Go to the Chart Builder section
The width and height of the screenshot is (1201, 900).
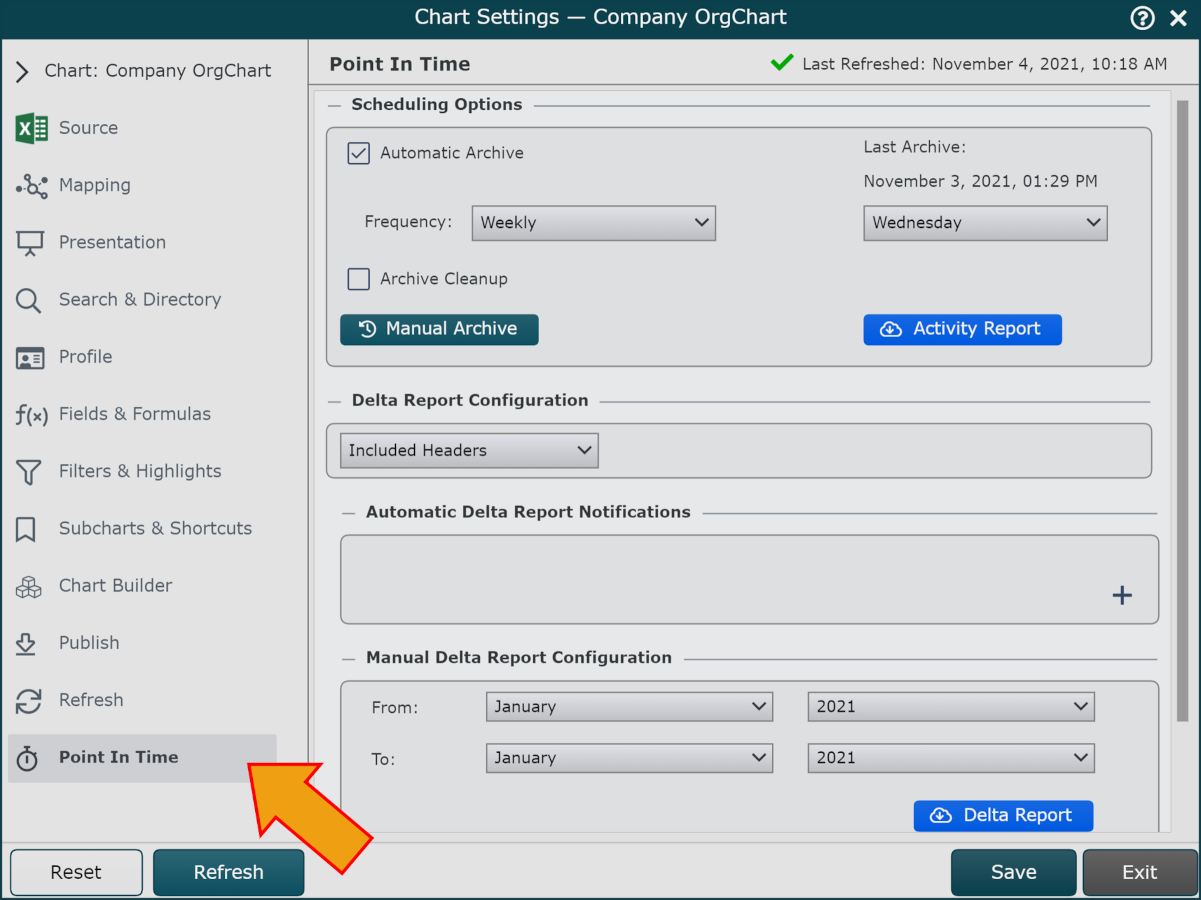coord(115,585)
